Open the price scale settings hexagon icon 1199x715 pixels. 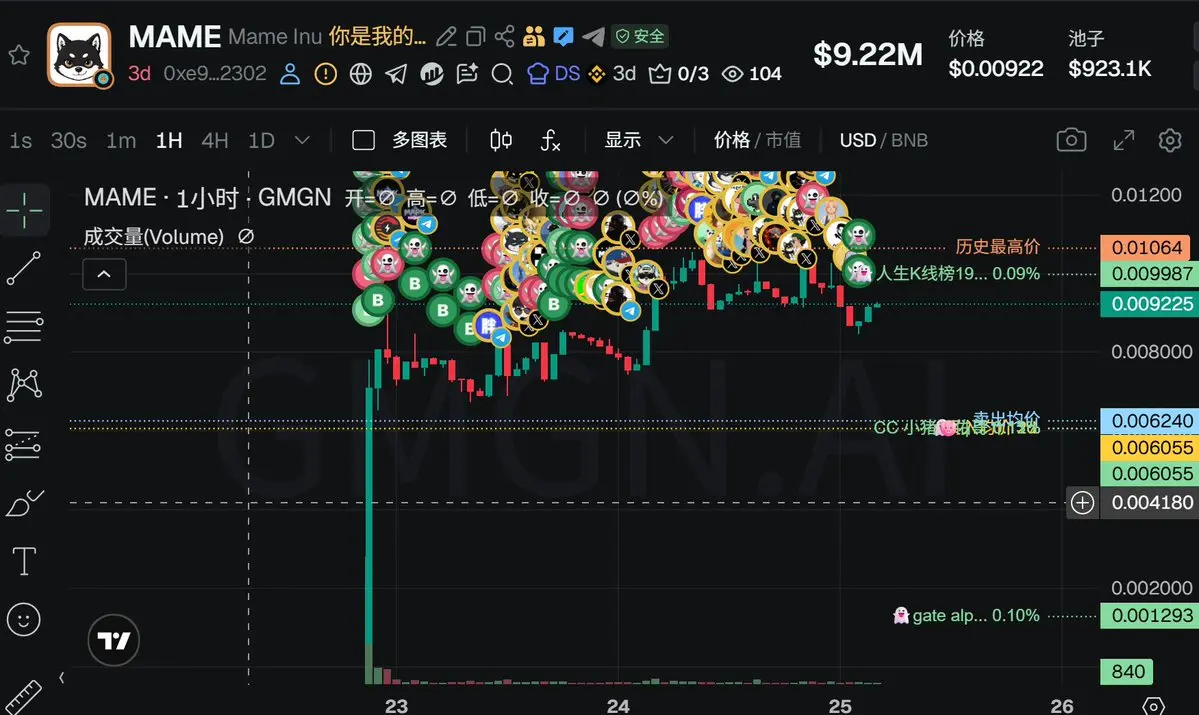[1153, 705]
